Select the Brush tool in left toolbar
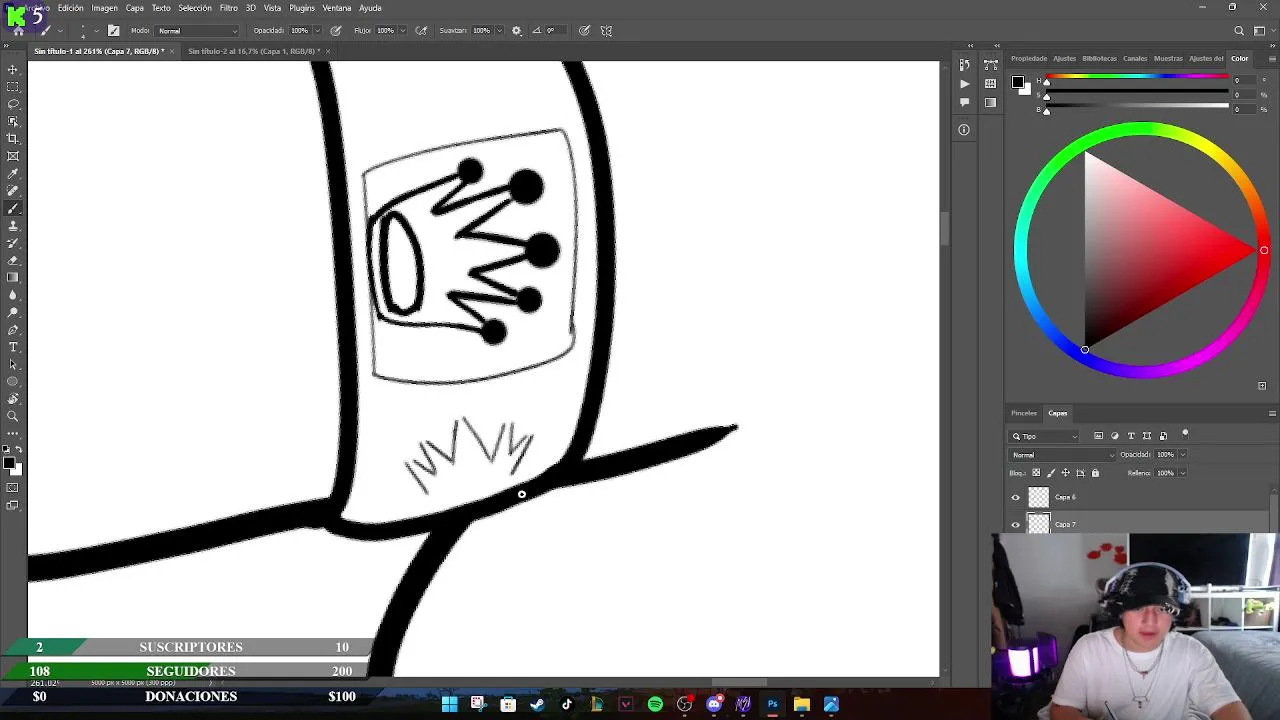Screen dimensions: 1280x720 (x=13, y=209)
